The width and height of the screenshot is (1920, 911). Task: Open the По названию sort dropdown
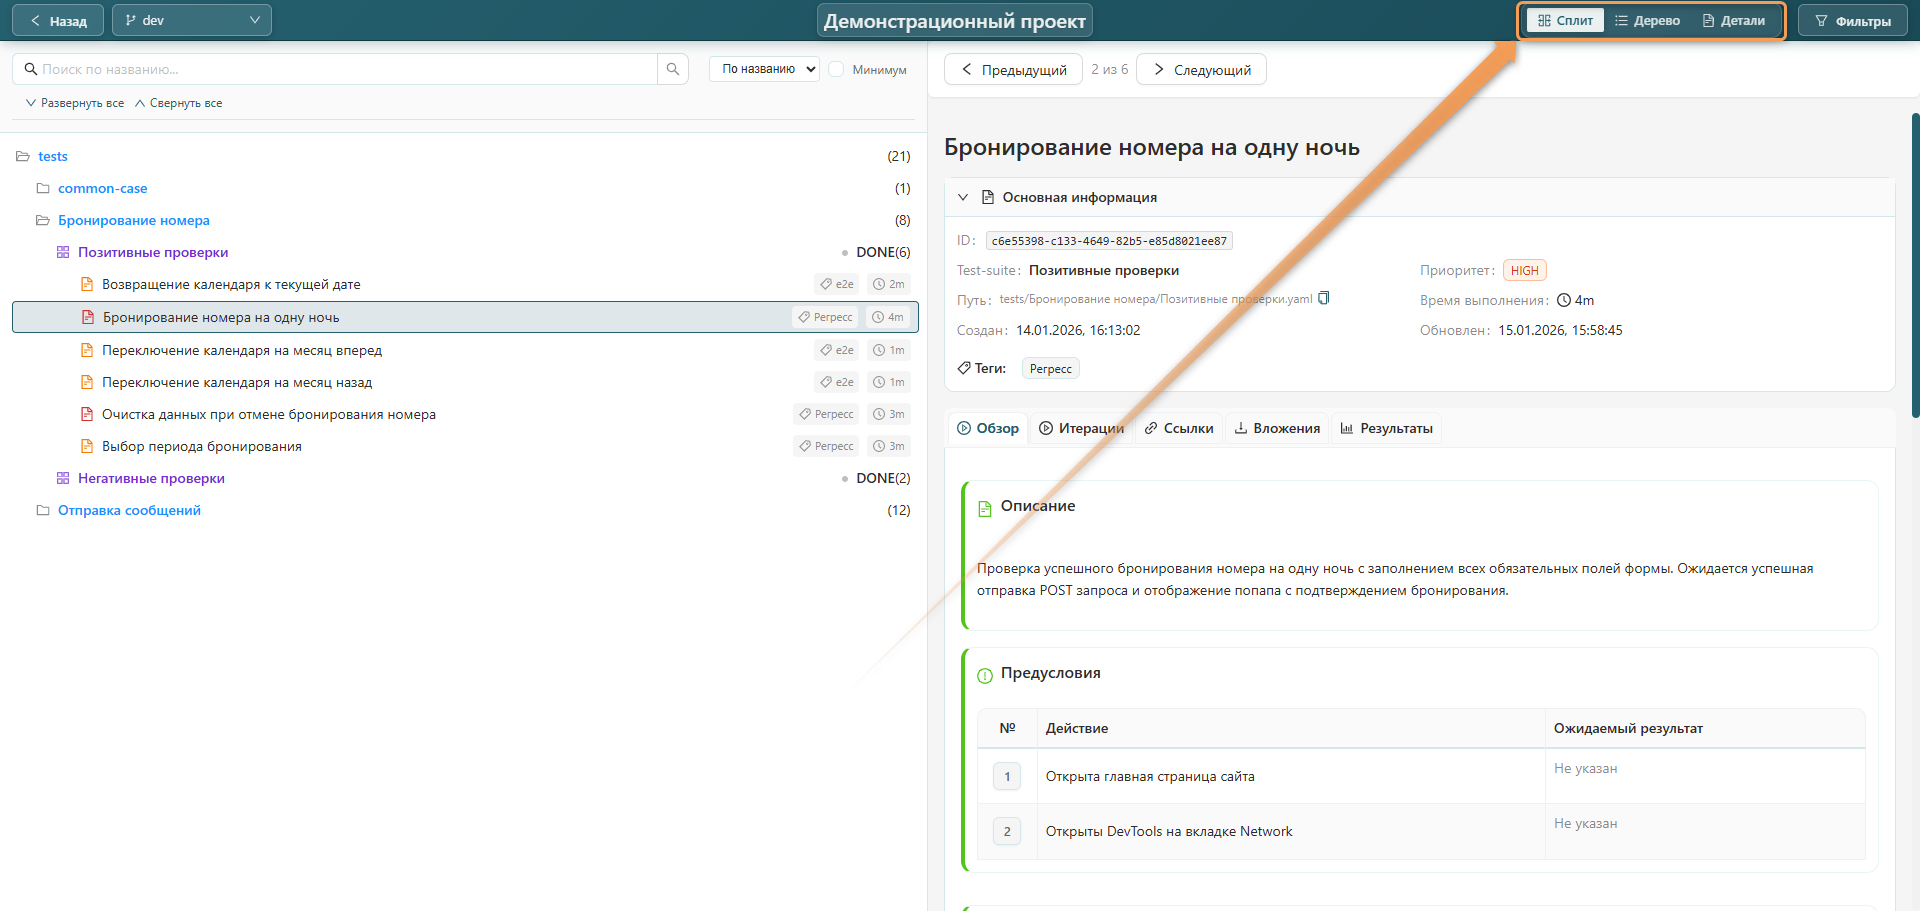coord(764,70)
